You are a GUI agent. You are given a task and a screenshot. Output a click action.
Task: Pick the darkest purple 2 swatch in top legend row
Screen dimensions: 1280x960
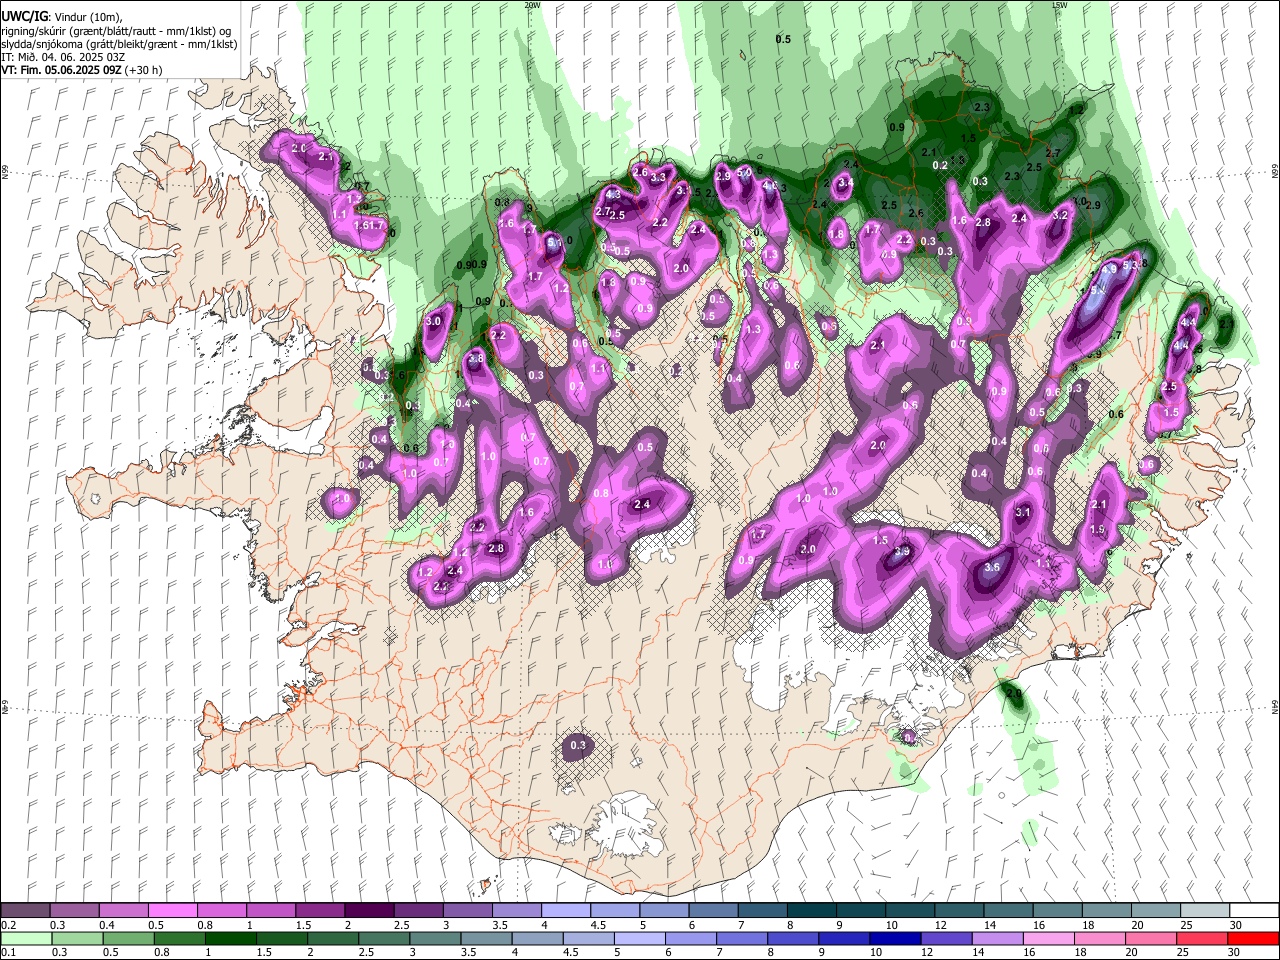click(x=368, y=911)
